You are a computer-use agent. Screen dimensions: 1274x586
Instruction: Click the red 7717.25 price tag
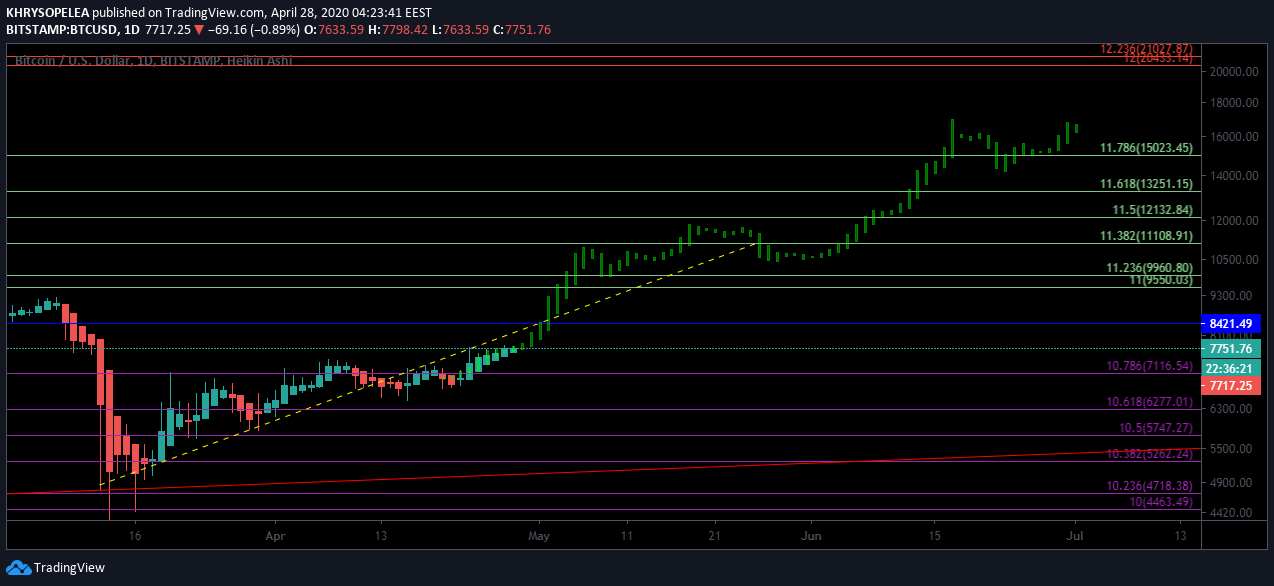pos(1231,385)
